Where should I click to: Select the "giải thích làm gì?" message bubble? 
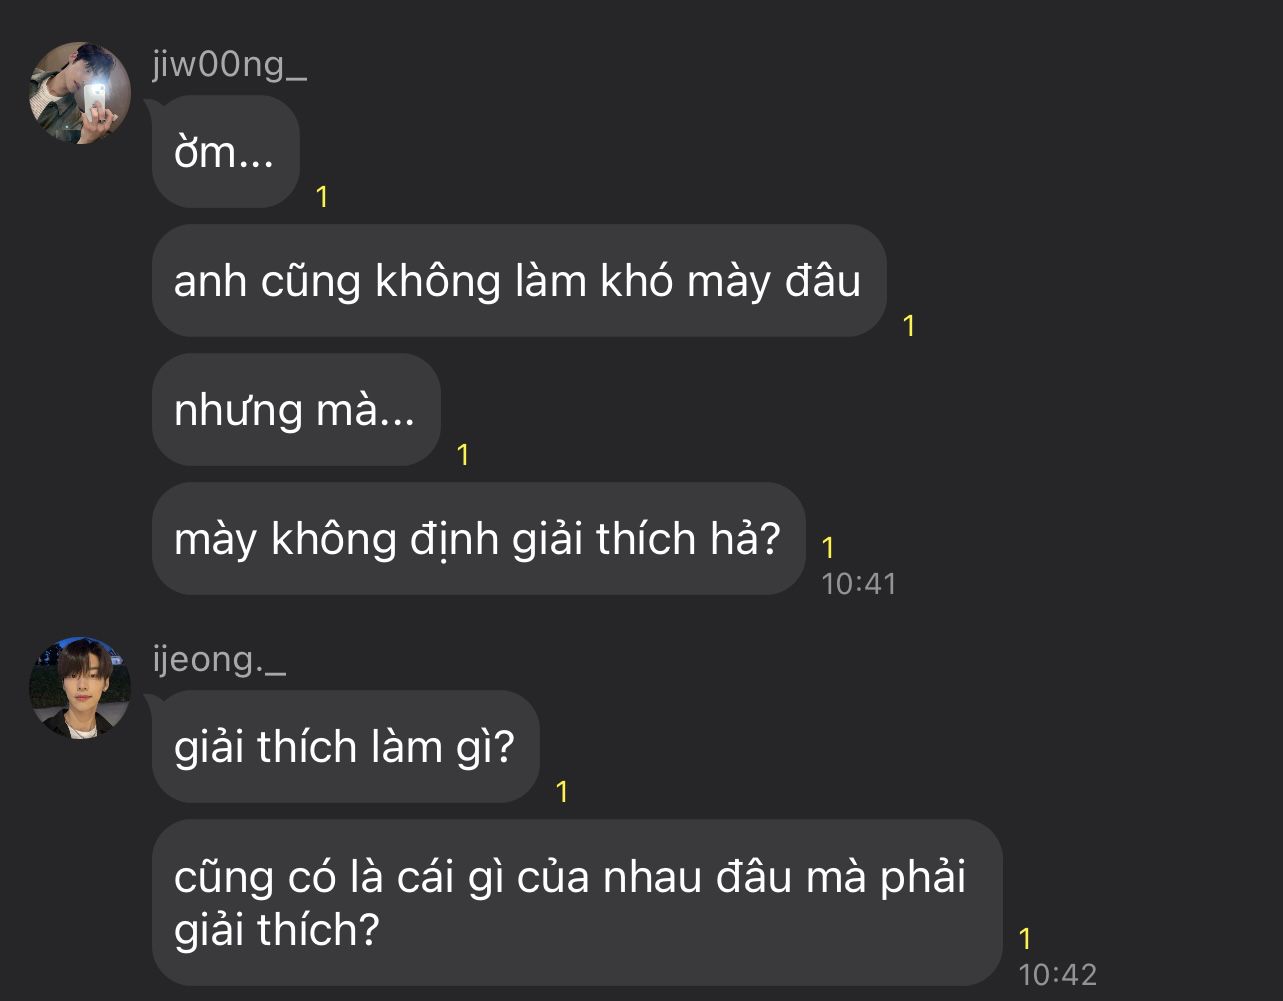click(x=346, y=747)
